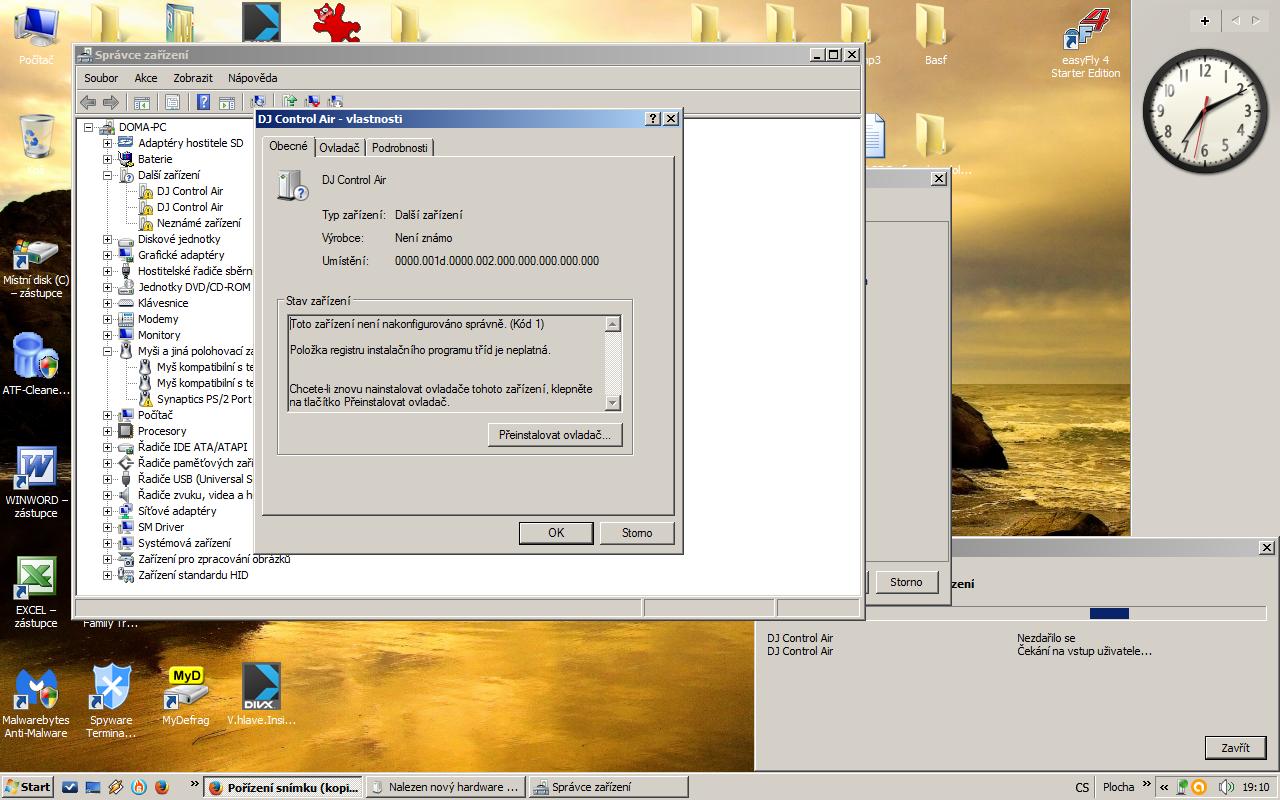Viewport: 1280px width, 800px height.
Task: Expand Zařízení standardu HID node
Action: [107, 575]
